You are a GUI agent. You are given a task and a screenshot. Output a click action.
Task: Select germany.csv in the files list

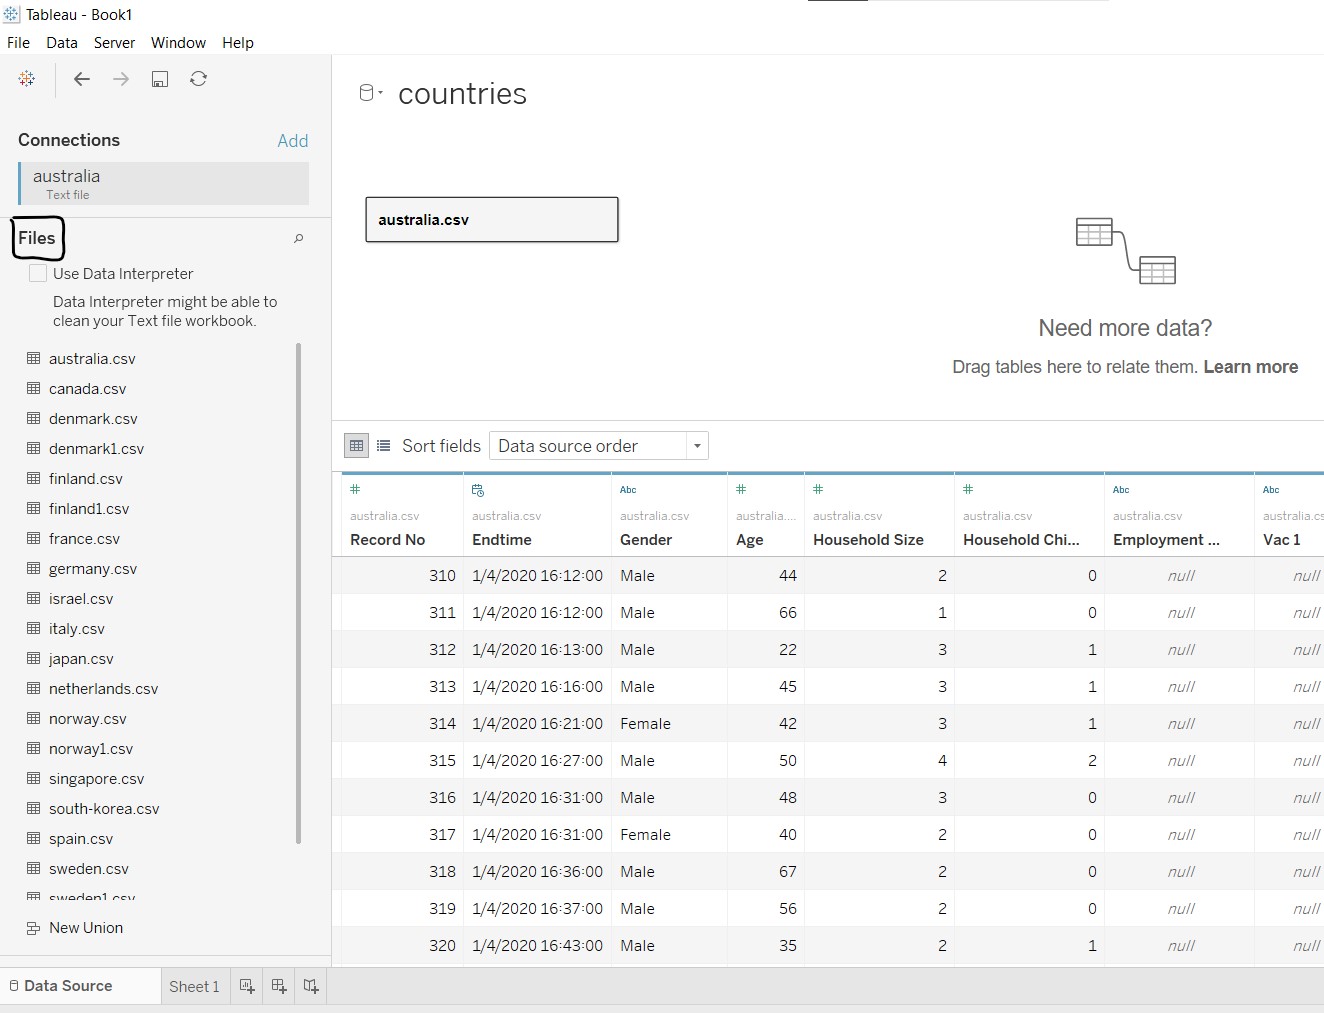click(92, 569)
